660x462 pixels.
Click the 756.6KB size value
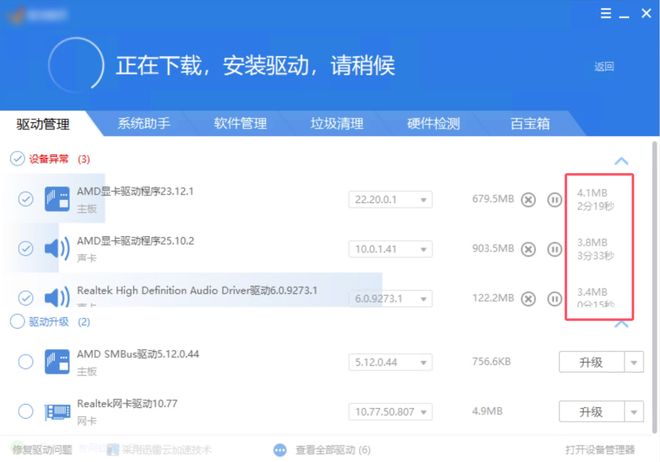coord(491,361)
